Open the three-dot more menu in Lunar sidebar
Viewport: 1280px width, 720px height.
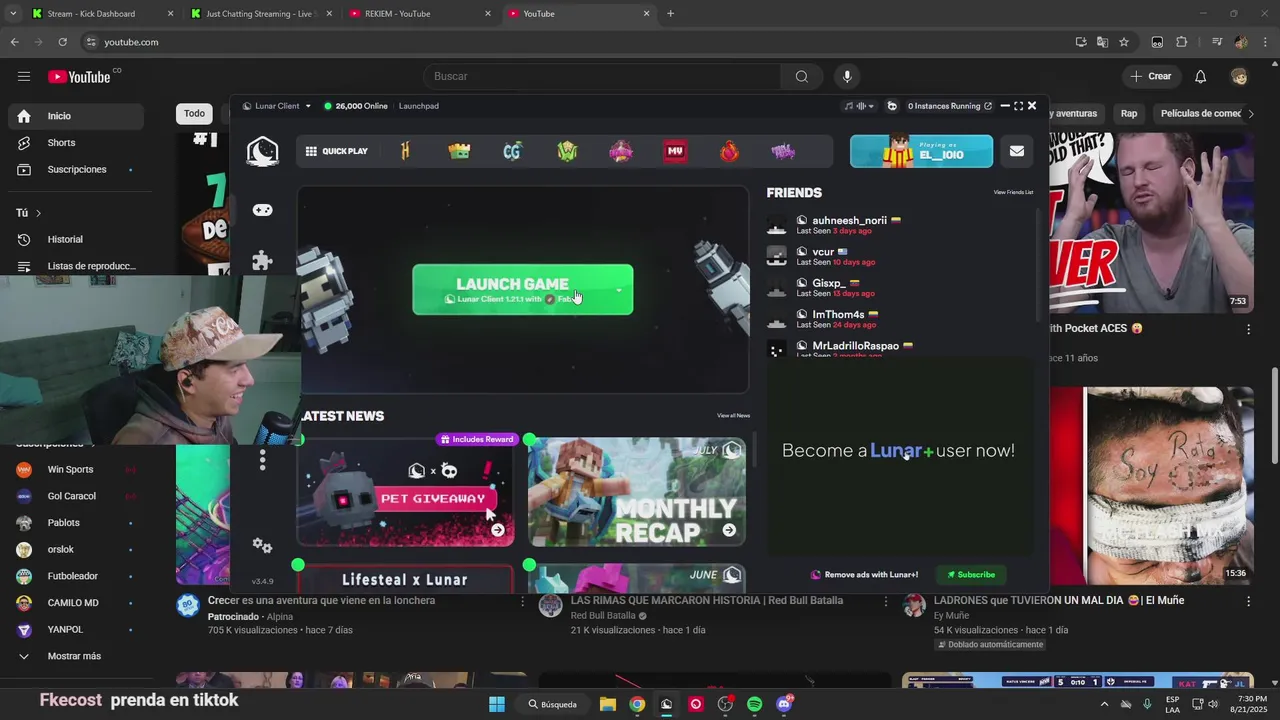pyautogui.click(x=262, y=459)
